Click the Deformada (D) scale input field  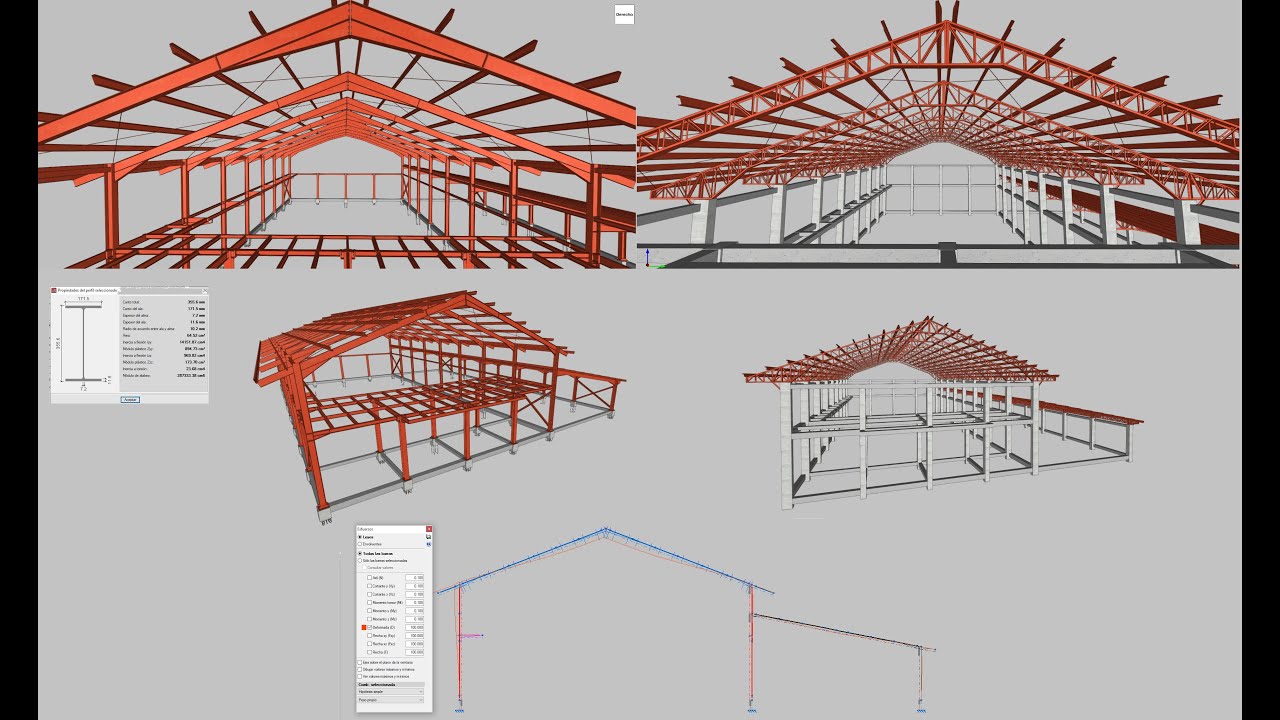[x=414, y=627]
